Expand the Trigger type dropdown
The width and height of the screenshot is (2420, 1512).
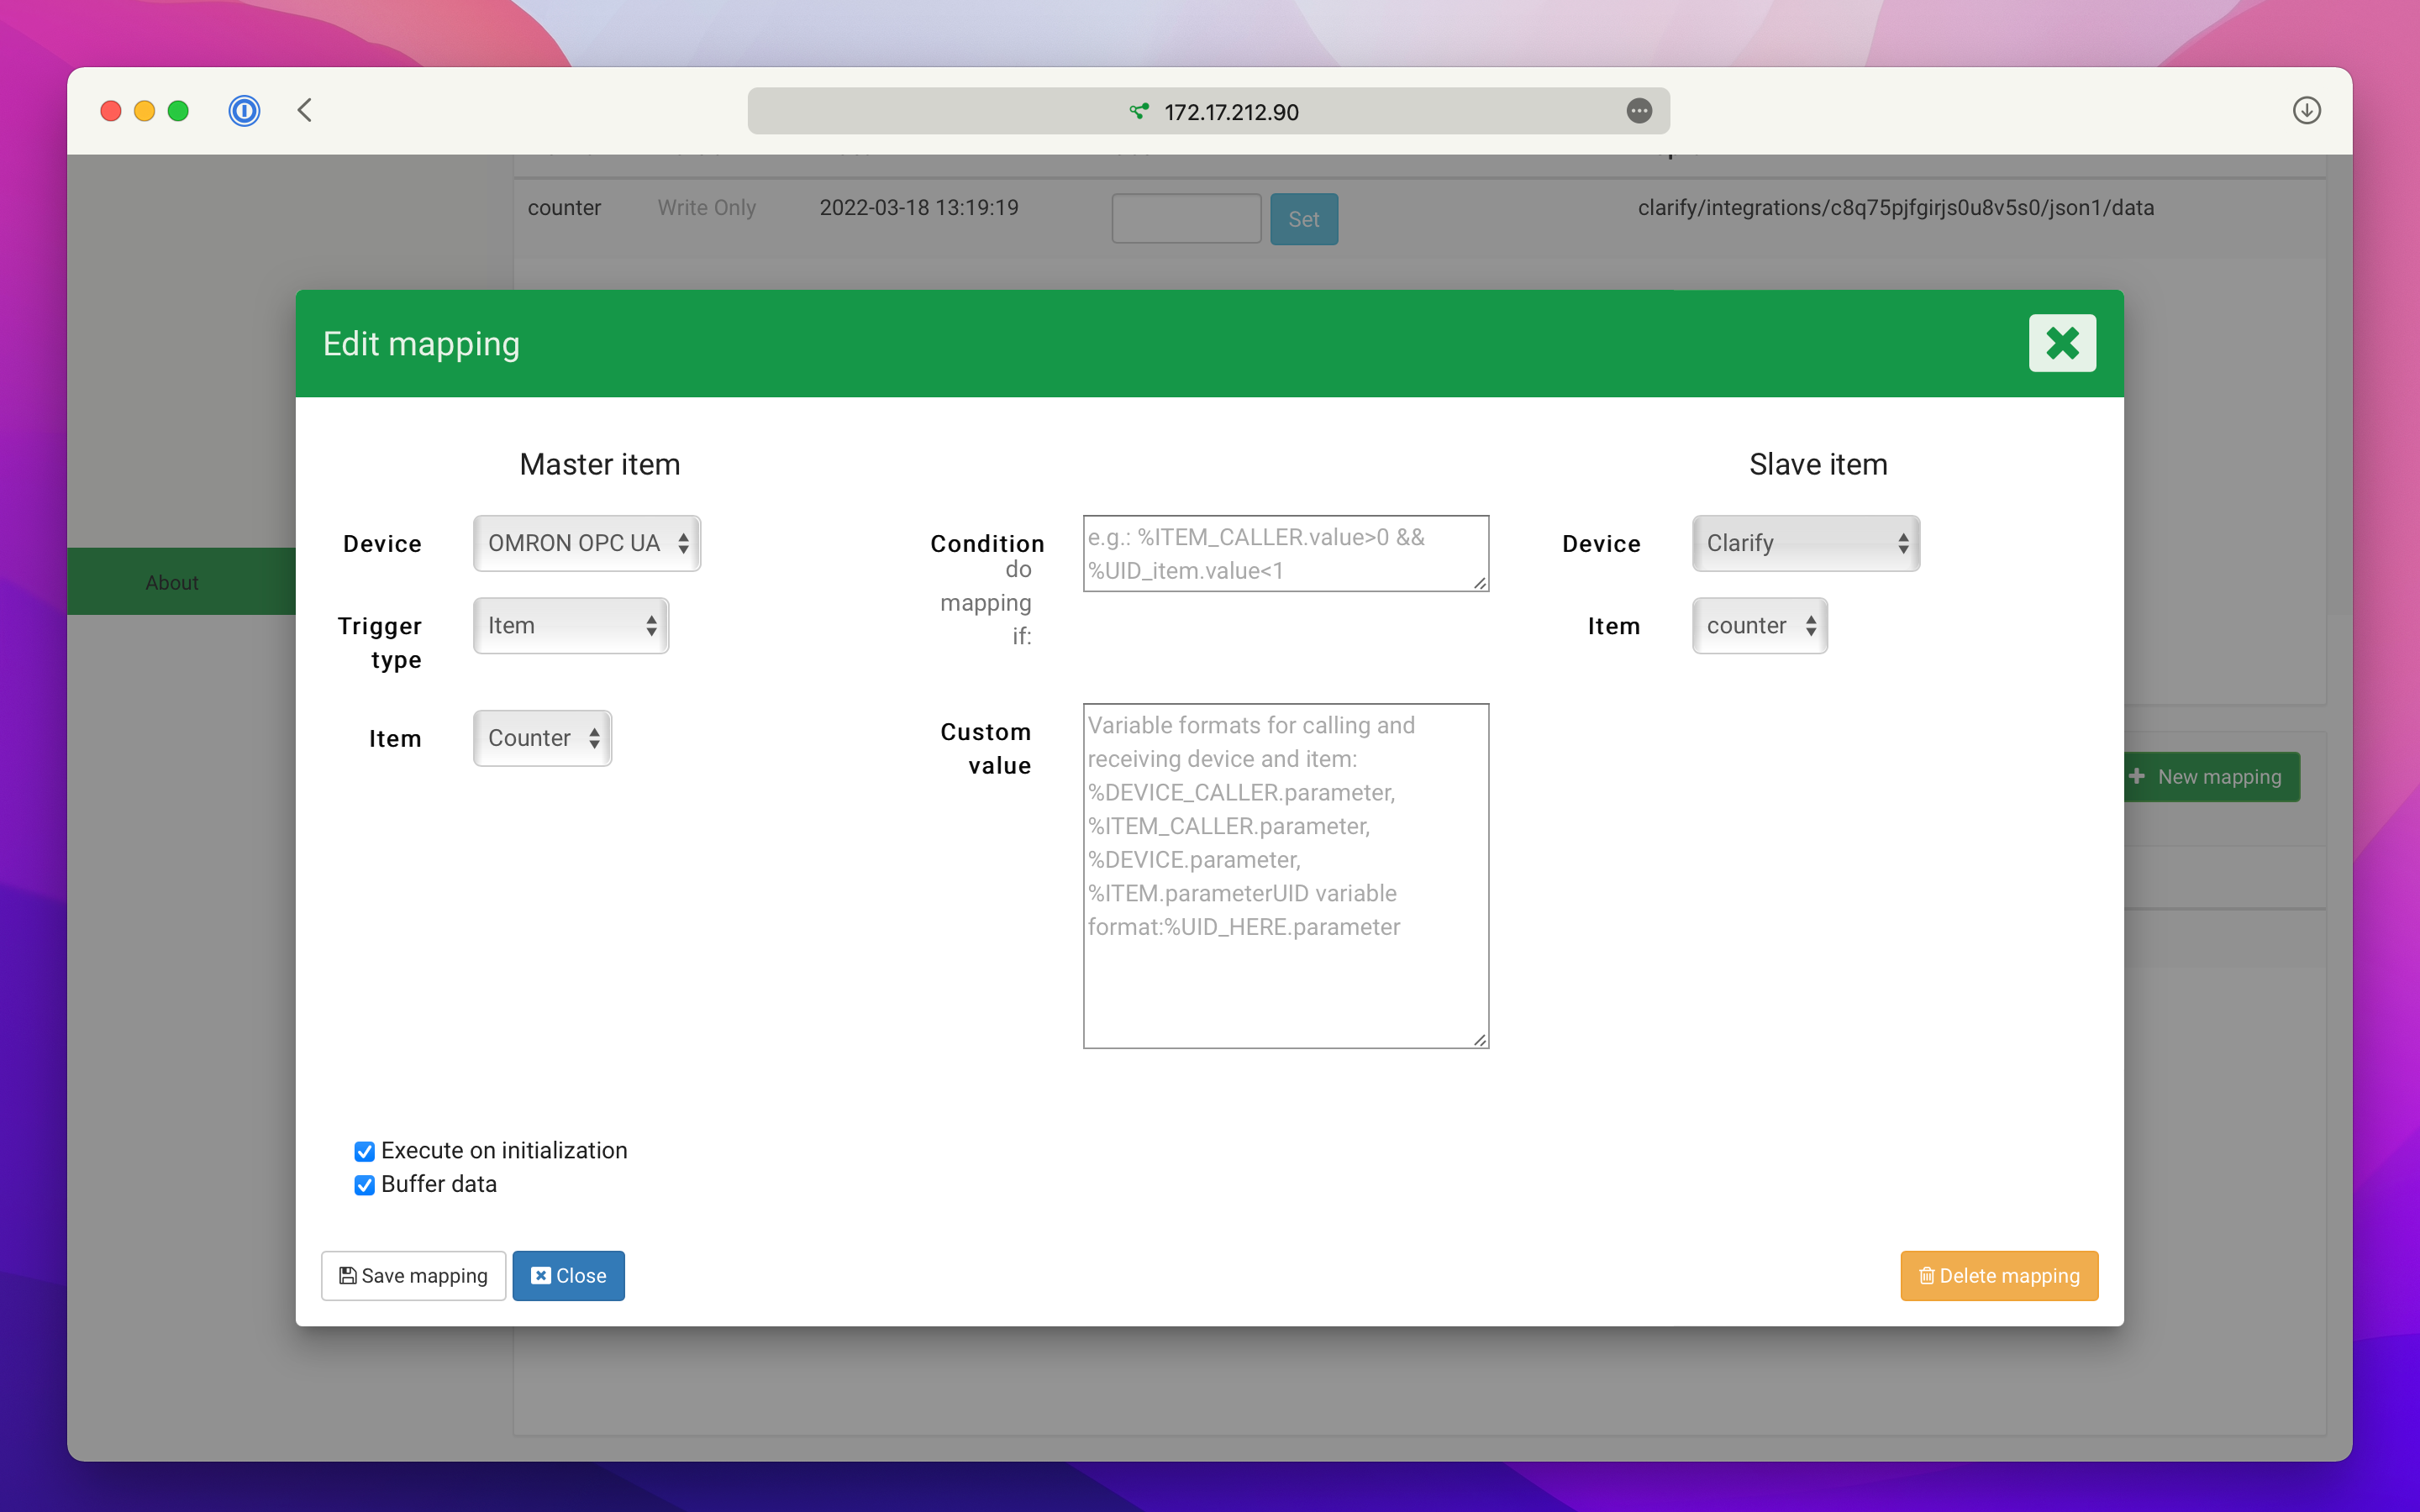click(x=571, y=626)
